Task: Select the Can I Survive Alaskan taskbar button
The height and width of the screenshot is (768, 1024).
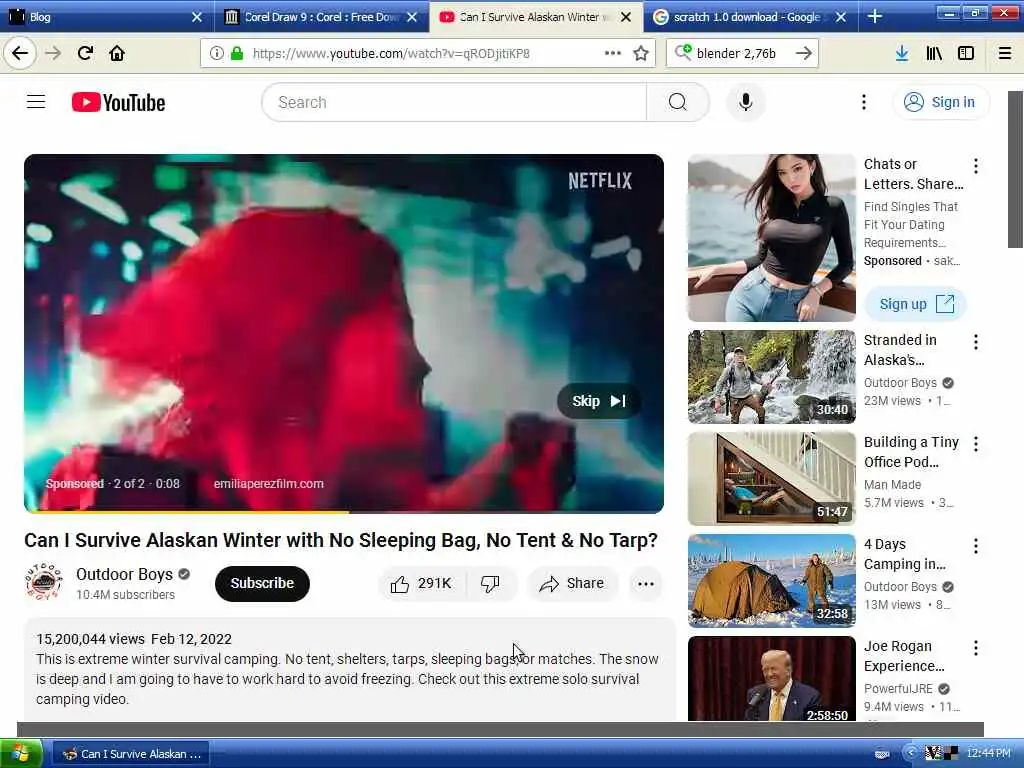Action: click(x=131, y=754)
